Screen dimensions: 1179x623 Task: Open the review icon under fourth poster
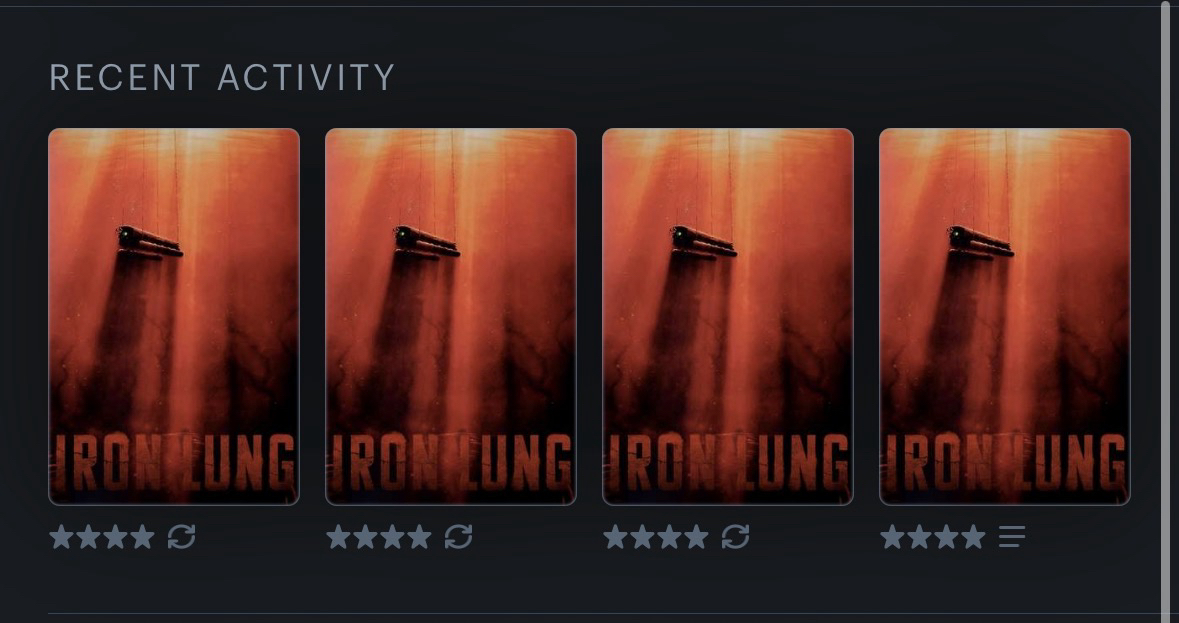click(x=1012, y=537)
